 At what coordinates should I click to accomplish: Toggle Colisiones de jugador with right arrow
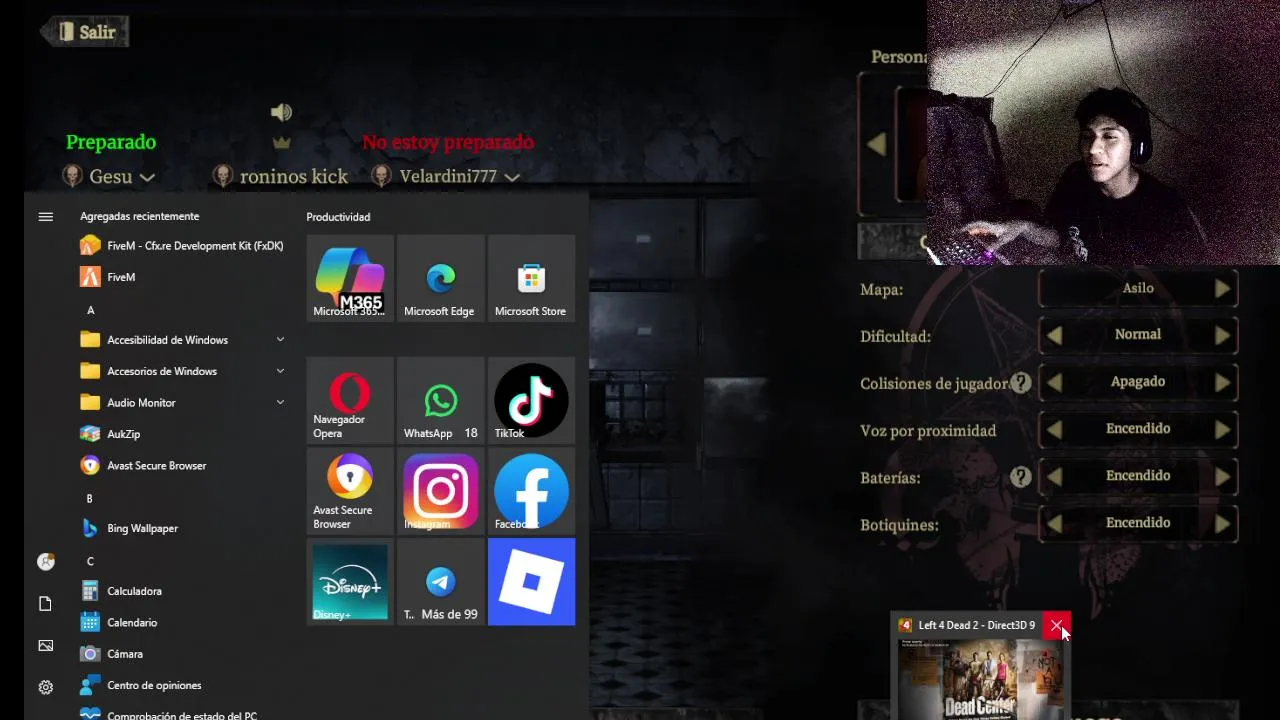coord(1222,383)
